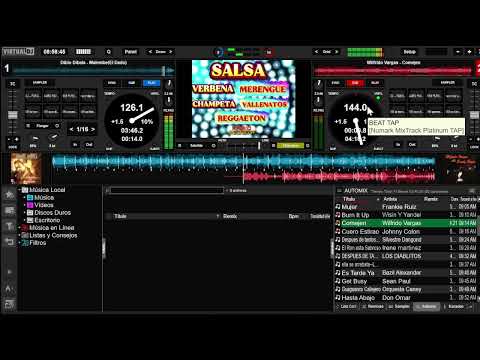Toggle the green vinyl mode light on deck 2
The width and height of the screenshot is (480, 360).
pyautogui.click(x=378, y=98)
